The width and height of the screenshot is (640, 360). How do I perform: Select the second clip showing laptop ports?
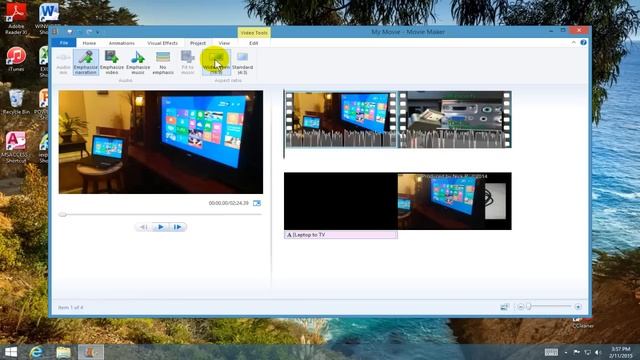[455, 119]
